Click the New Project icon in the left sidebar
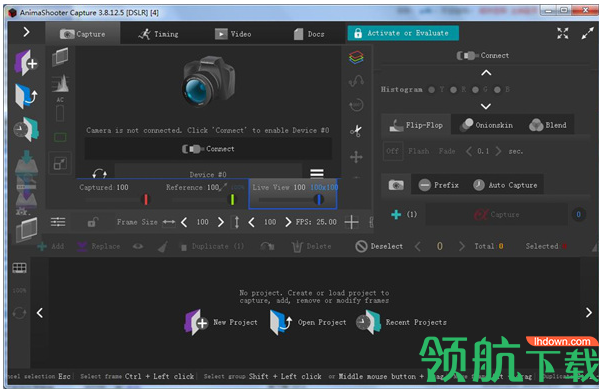Image resolution: width=599 pixels, height=389 pixels. tap(26, 63)
